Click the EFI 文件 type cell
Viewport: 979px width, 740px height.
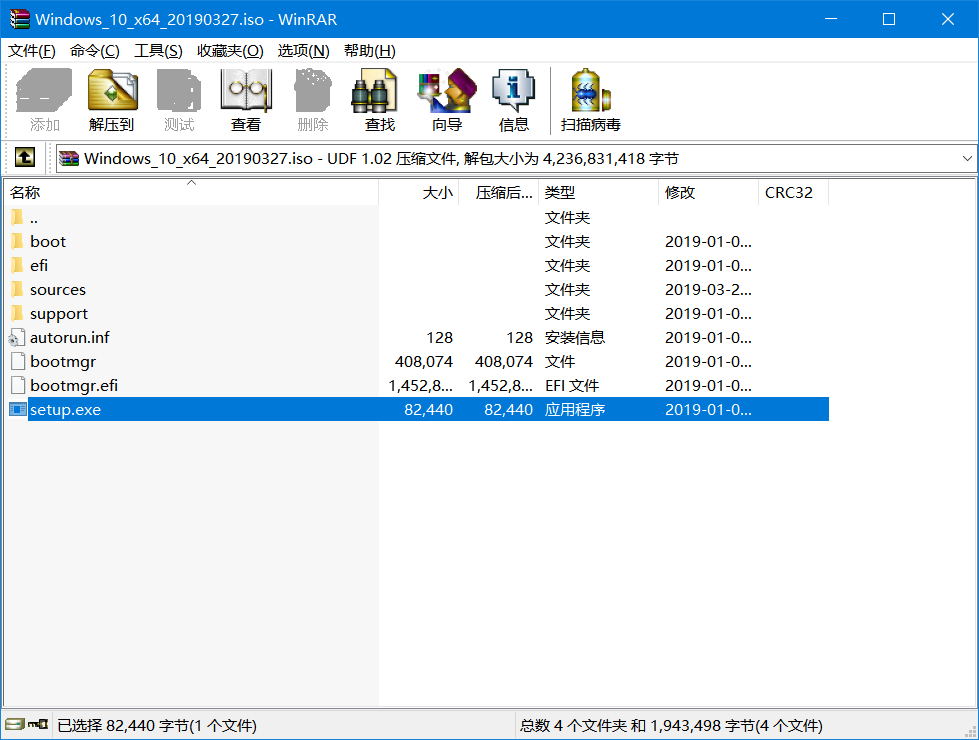(571, 385)
